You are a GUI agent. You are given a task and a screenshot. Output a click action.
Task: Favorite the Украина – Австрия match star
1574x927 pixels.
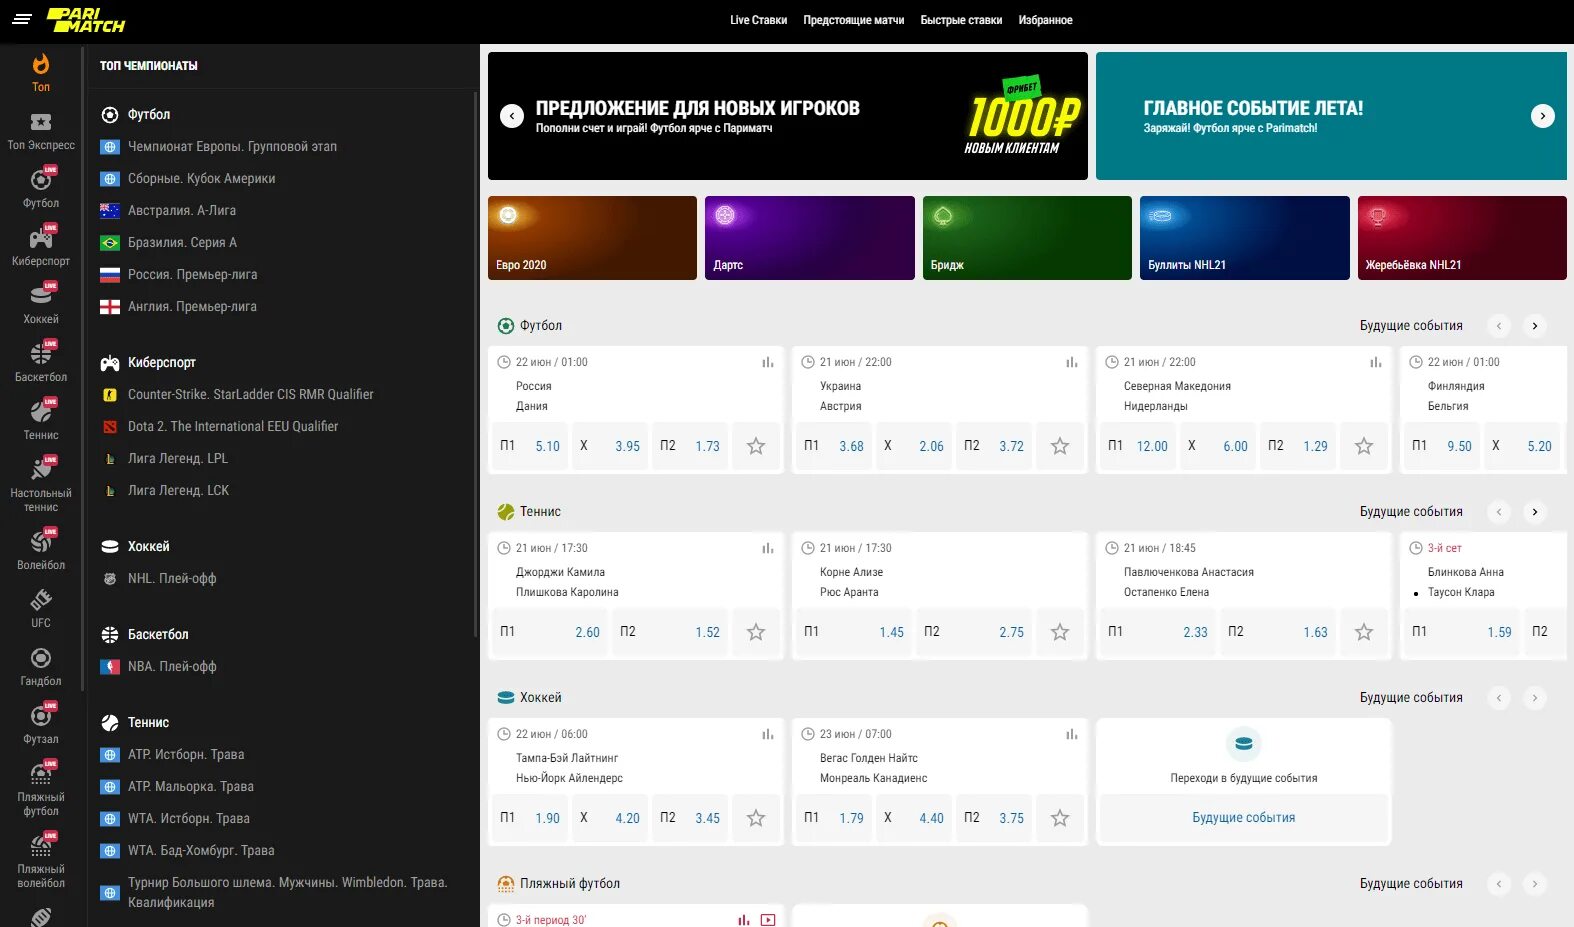[x=1060, y=446]
